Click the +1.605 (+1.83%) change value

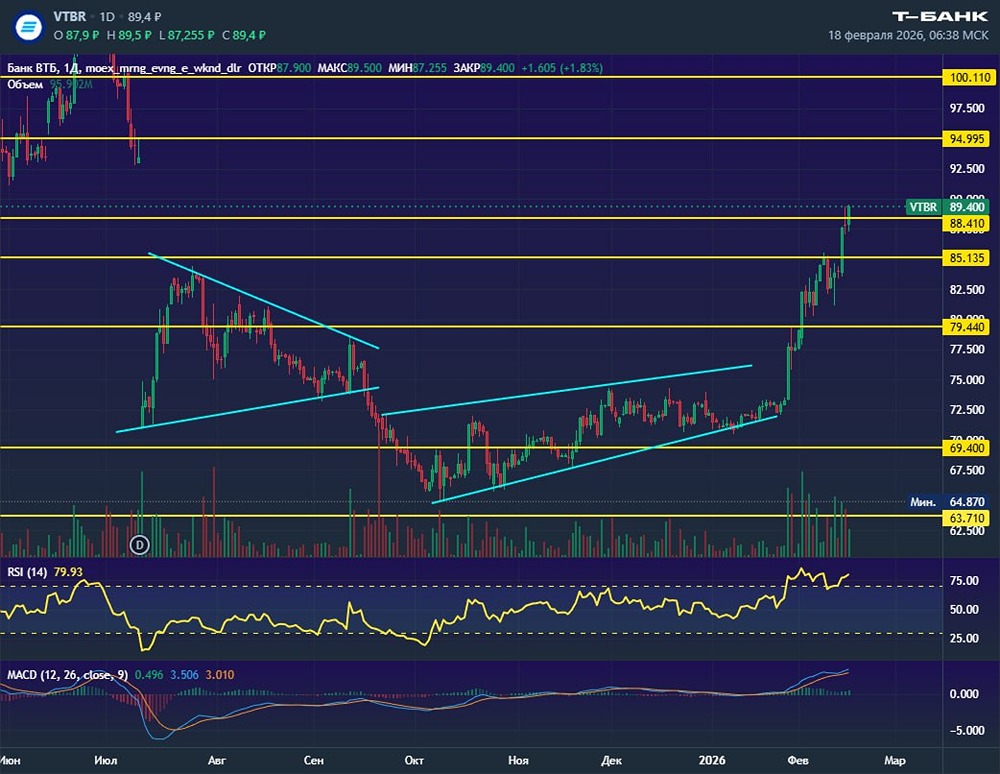pos(561,68)
